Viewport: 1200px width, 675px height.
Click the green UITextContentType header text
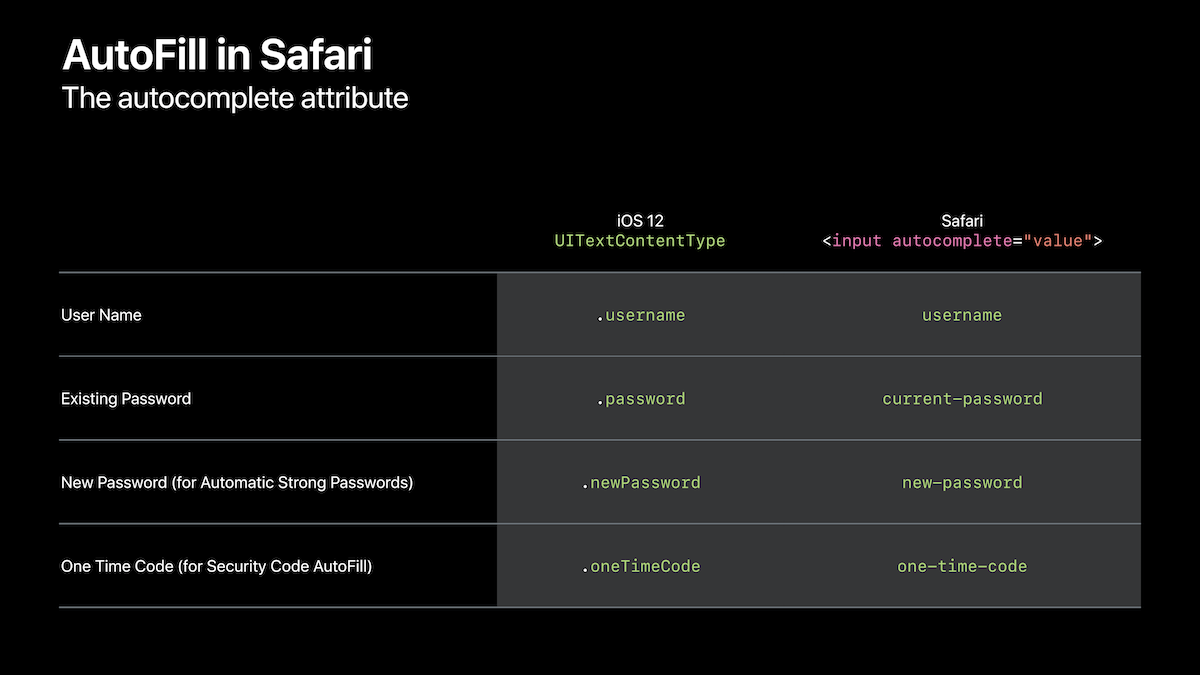click(640, 241)
